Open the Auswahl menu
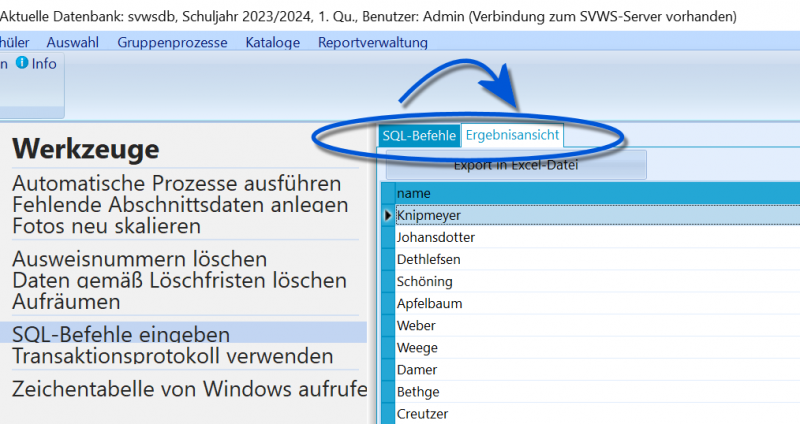 pyautogui.click(x=72, y=42)
